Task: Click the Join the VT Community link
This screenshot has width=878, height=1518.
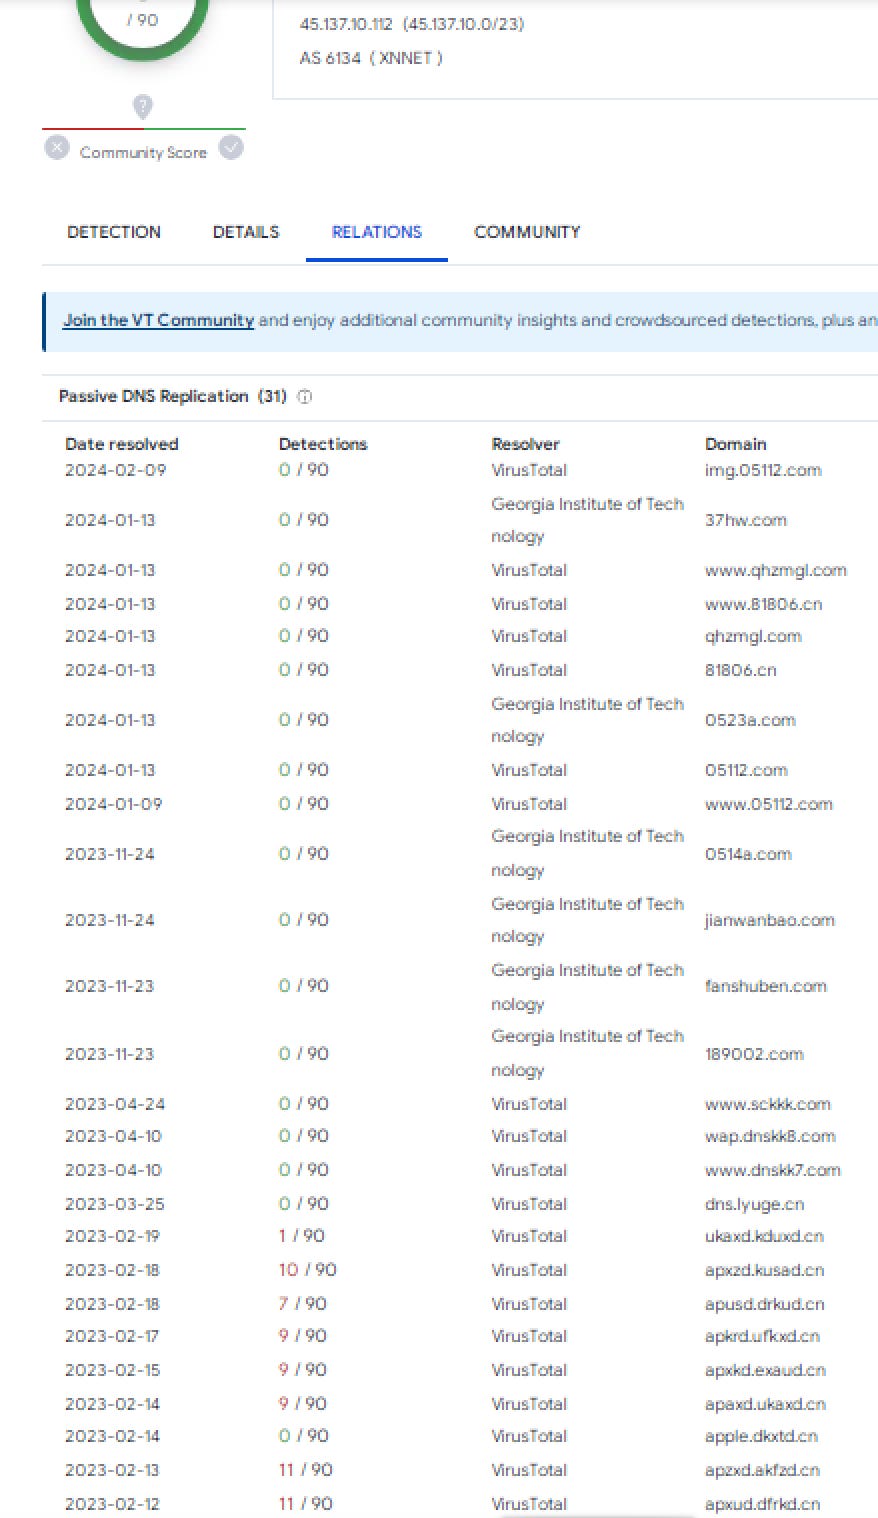Action: coord(158,320)
